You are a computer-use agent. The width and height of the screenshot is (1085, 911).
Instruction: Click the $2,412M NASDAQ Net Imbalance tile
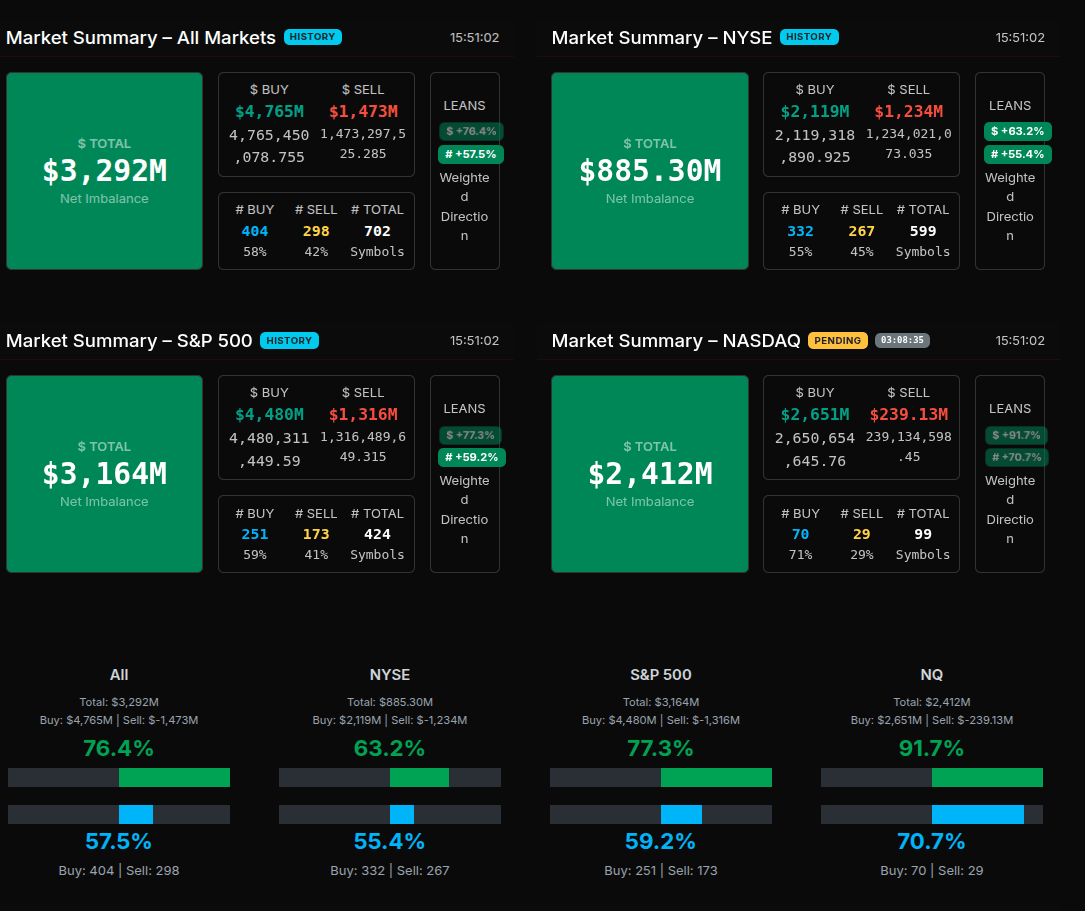point(650,474)
